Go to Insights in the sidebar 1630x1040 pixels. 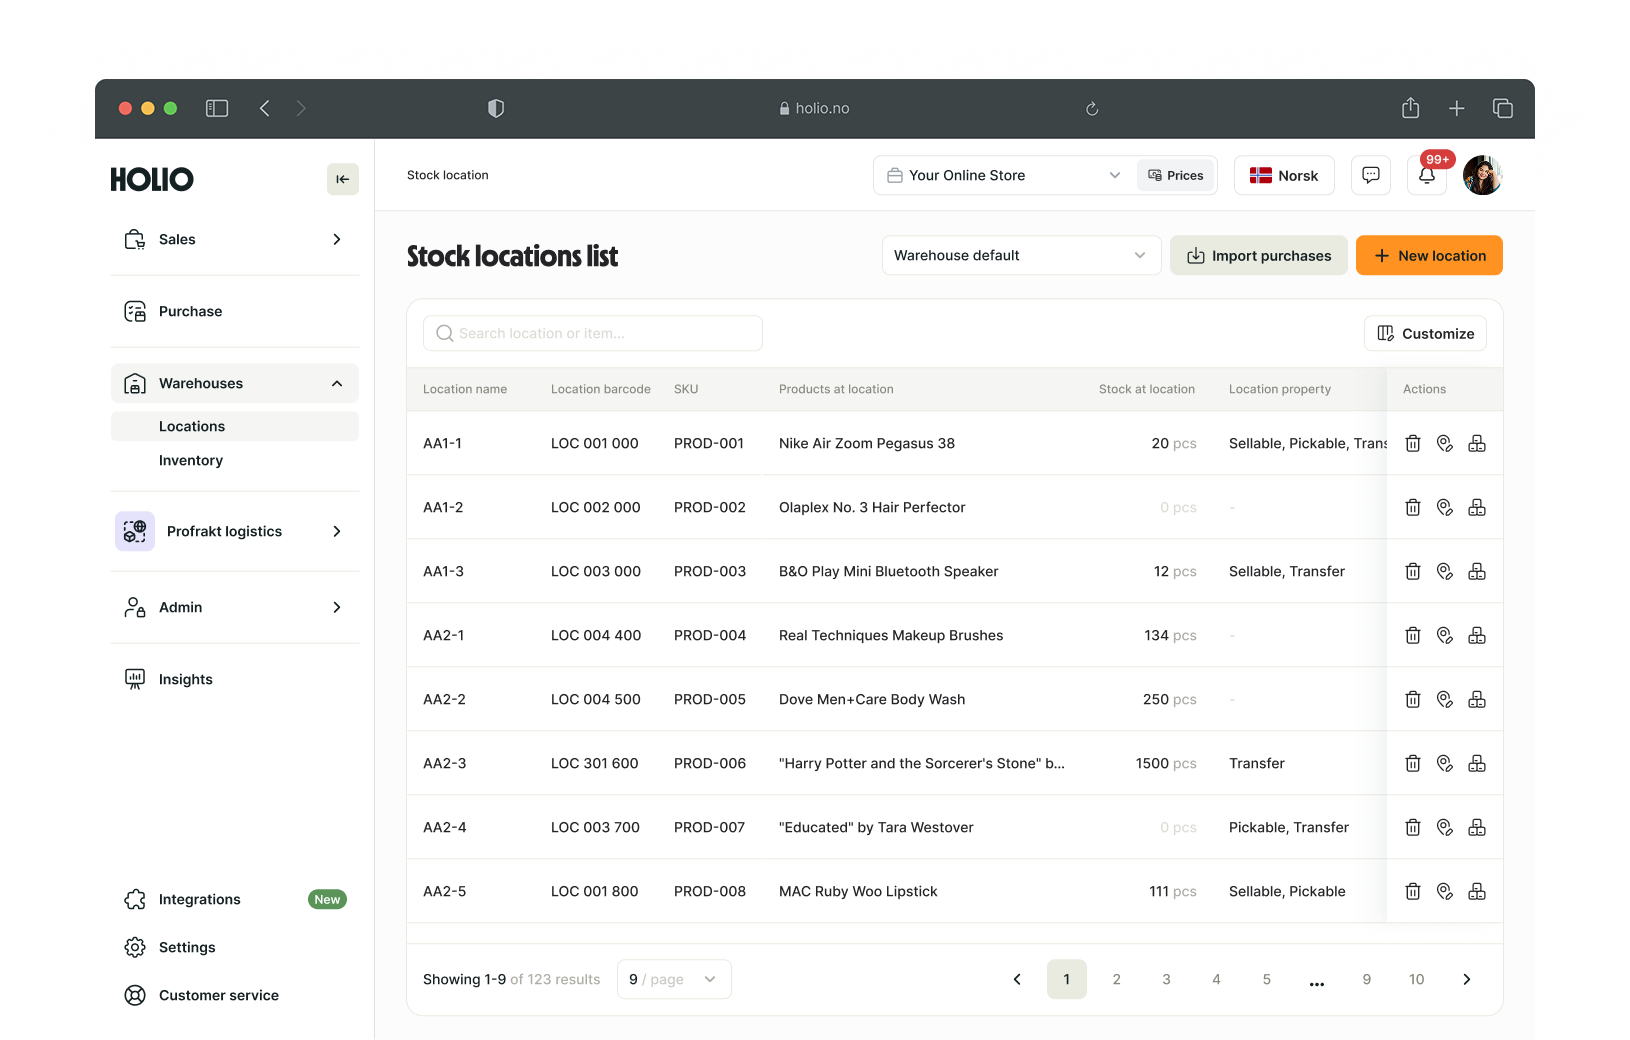[186, 679]
